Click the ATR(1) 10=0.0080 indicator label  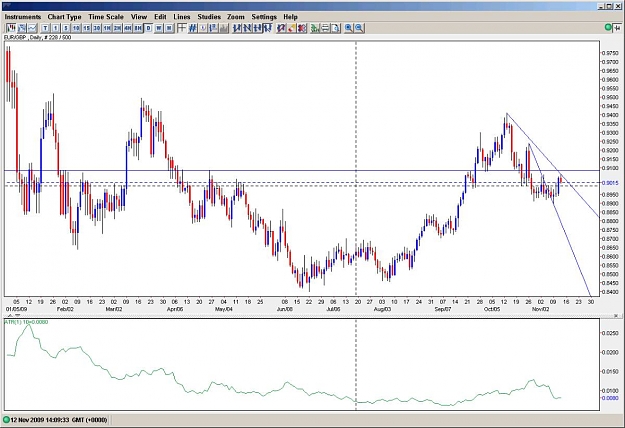[x=26, y=322]
